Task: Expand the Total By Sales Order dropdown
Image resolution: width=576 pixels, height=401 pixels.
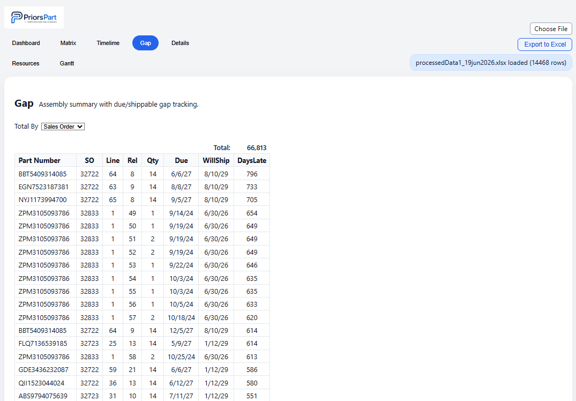Action: [63, 127]
